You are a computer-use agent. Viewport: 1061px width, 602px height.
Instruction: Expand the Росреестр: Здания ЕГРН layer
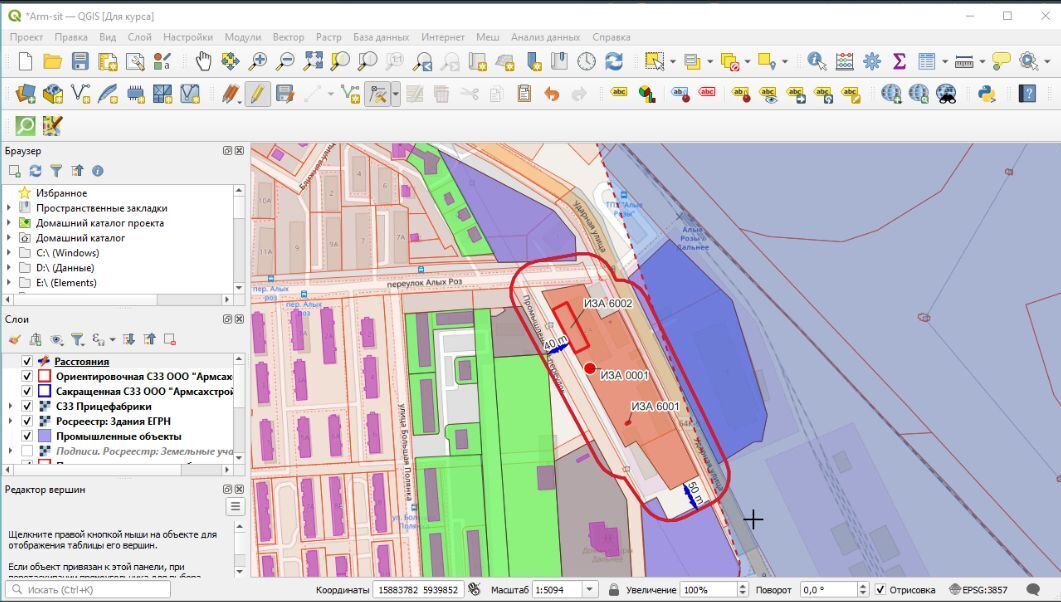coord(10,421)
